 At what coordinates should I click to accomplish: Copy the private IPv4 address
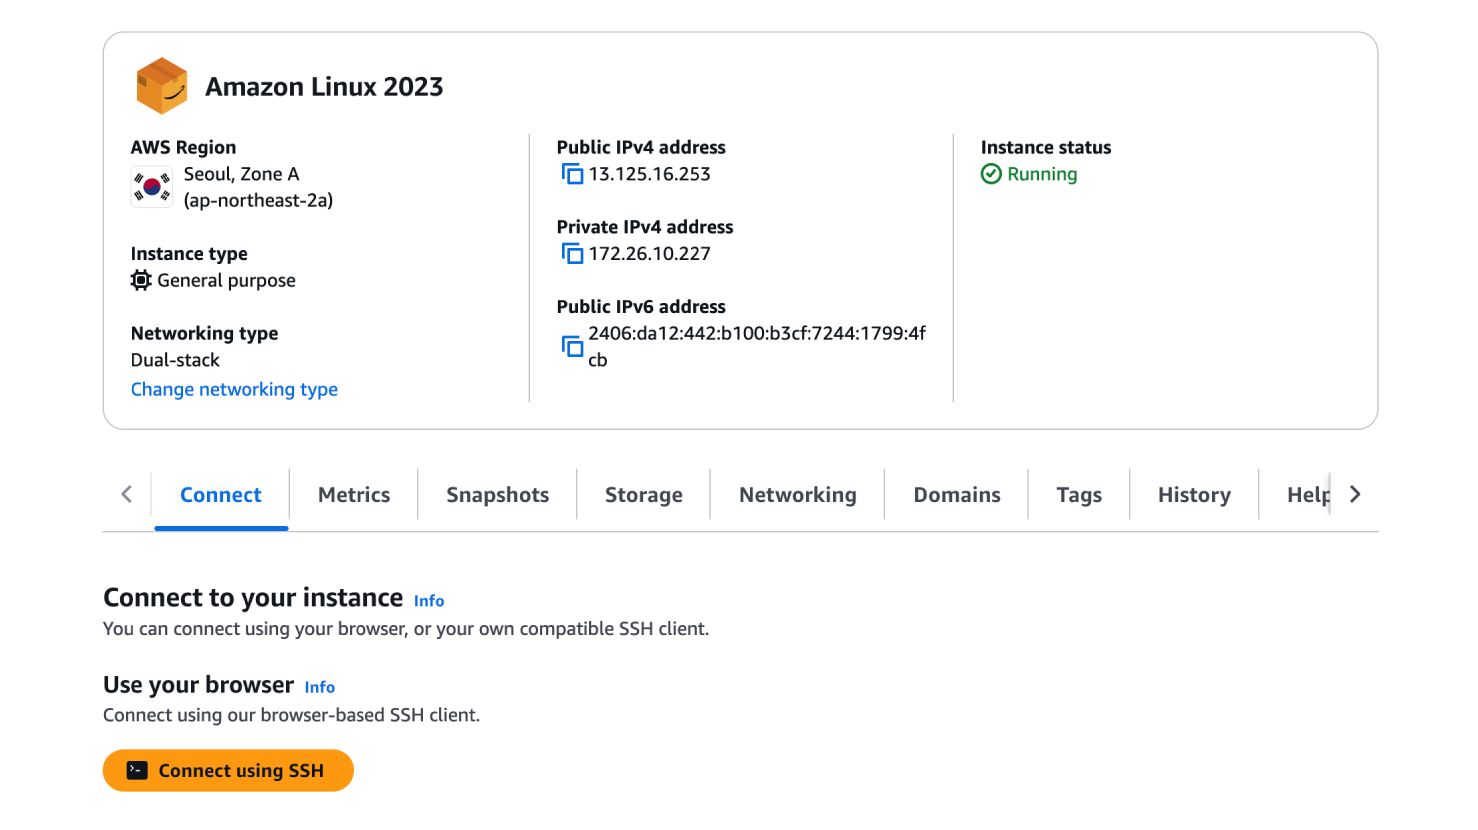(x=572, y=254)
